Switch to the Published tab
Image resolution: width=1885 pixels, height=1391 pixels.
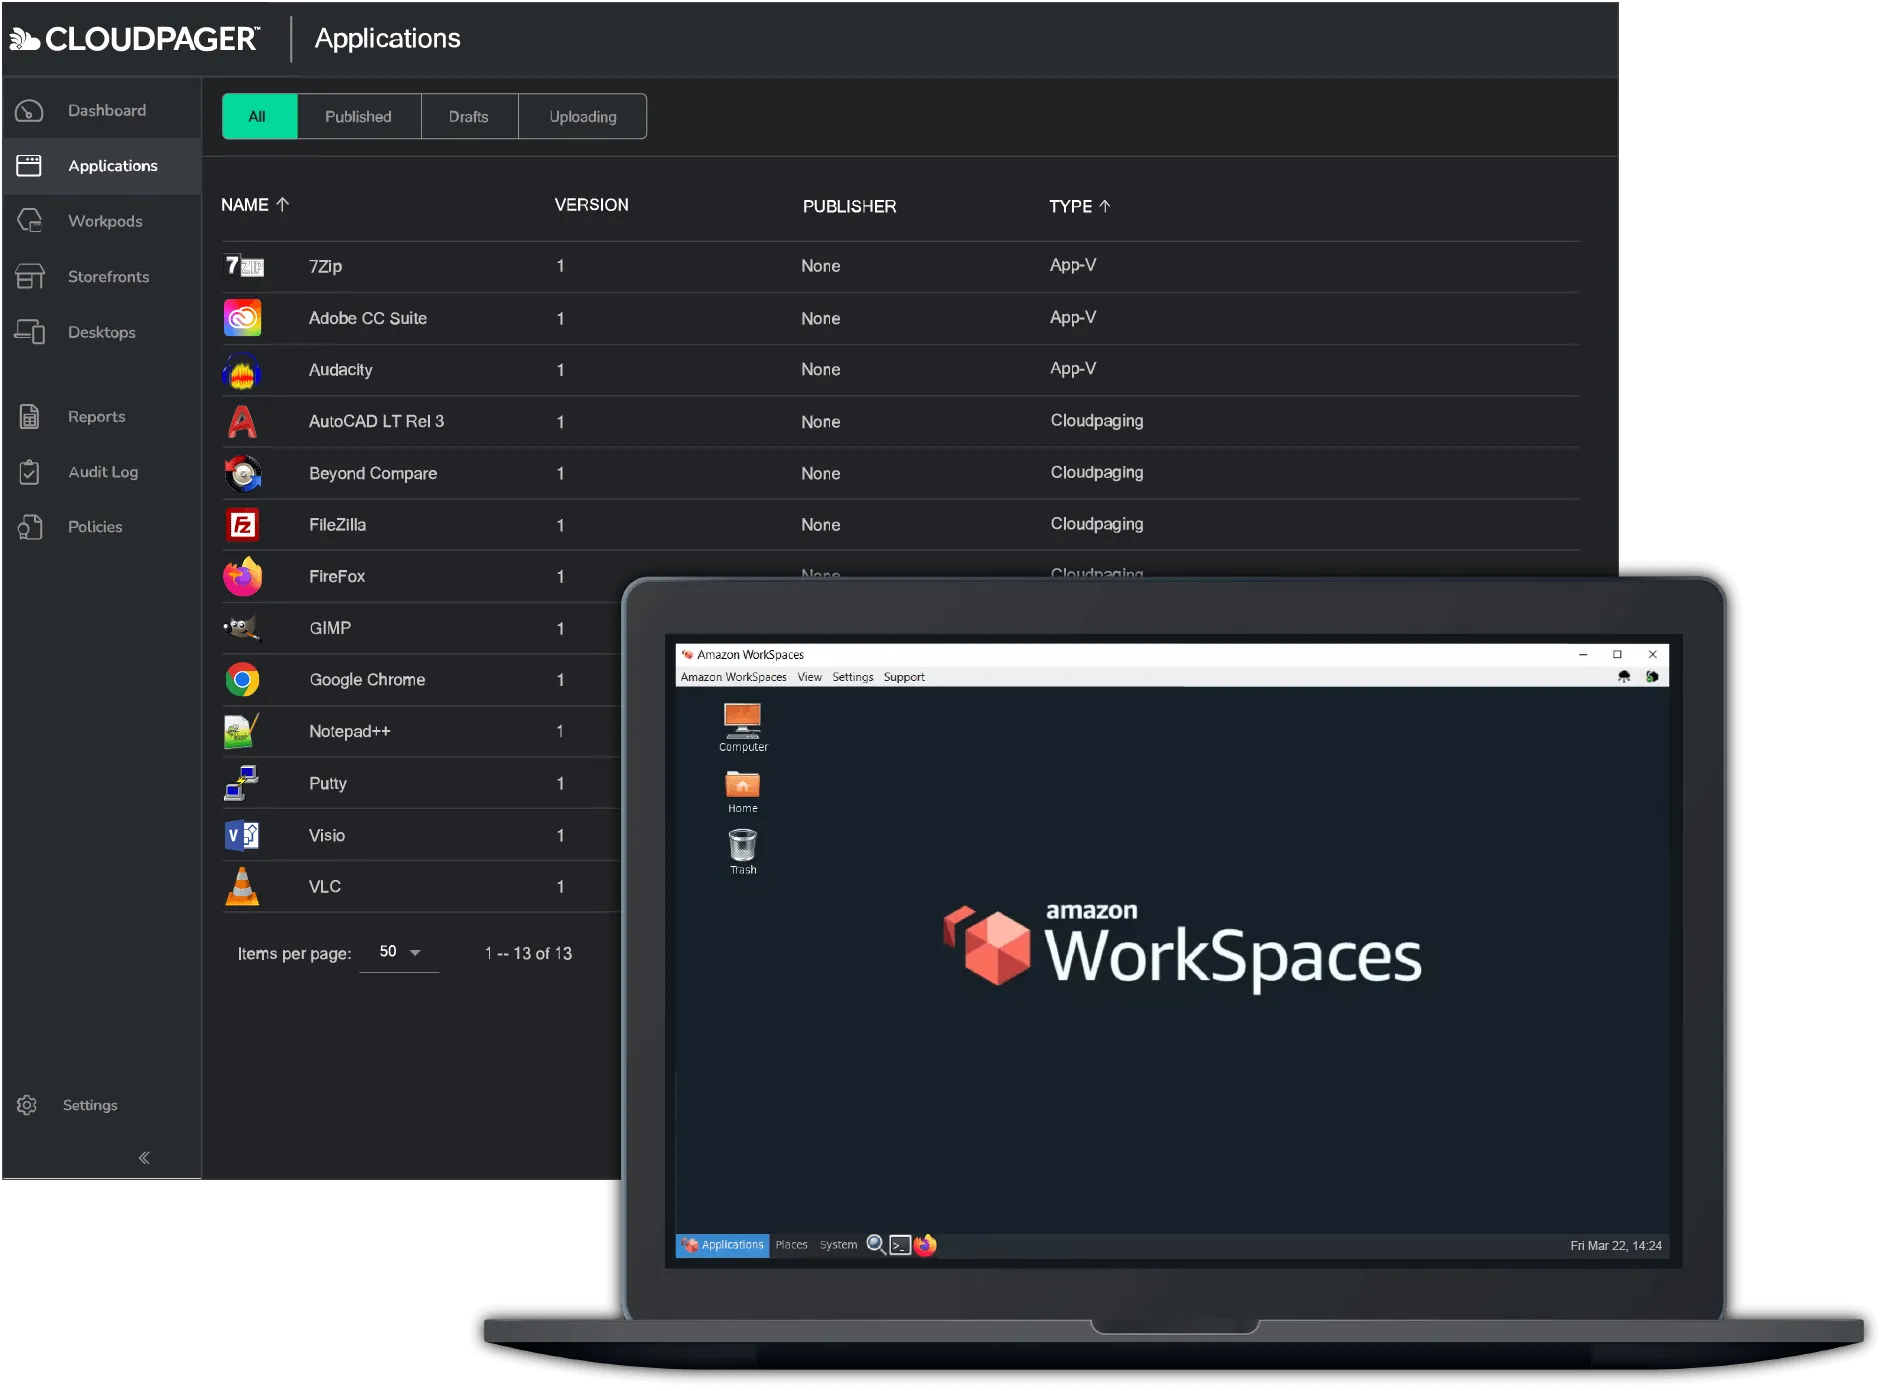[x=358, y=117]
